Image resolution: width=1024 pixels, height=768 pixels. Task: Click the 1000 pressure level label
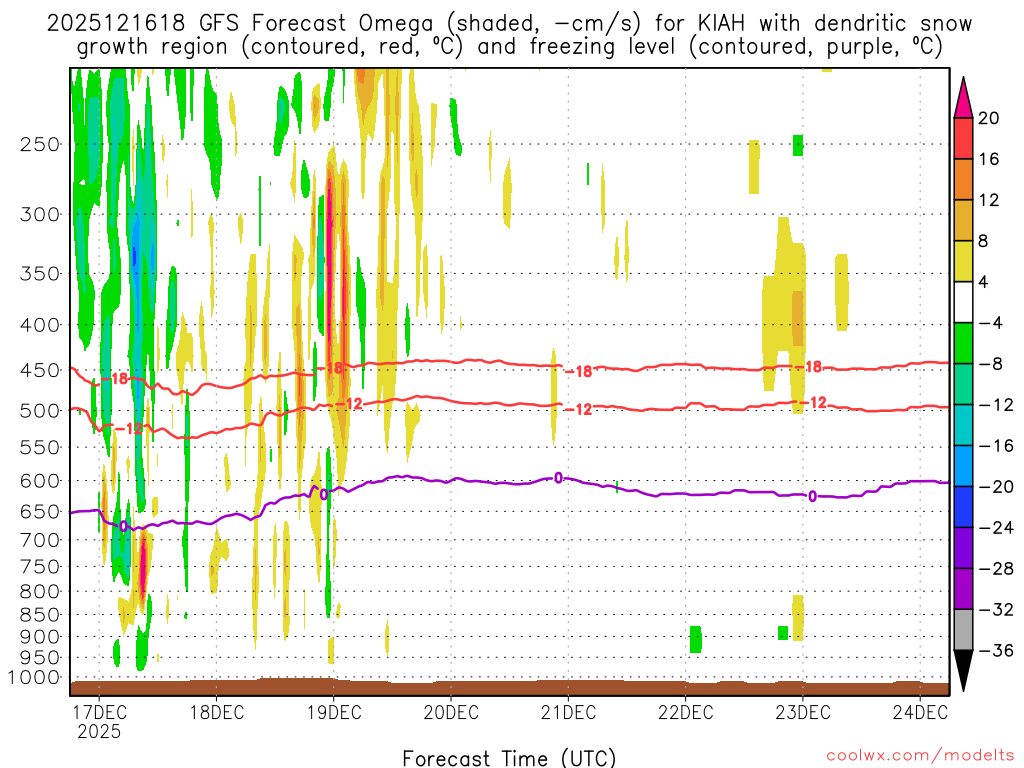point(34,677)
